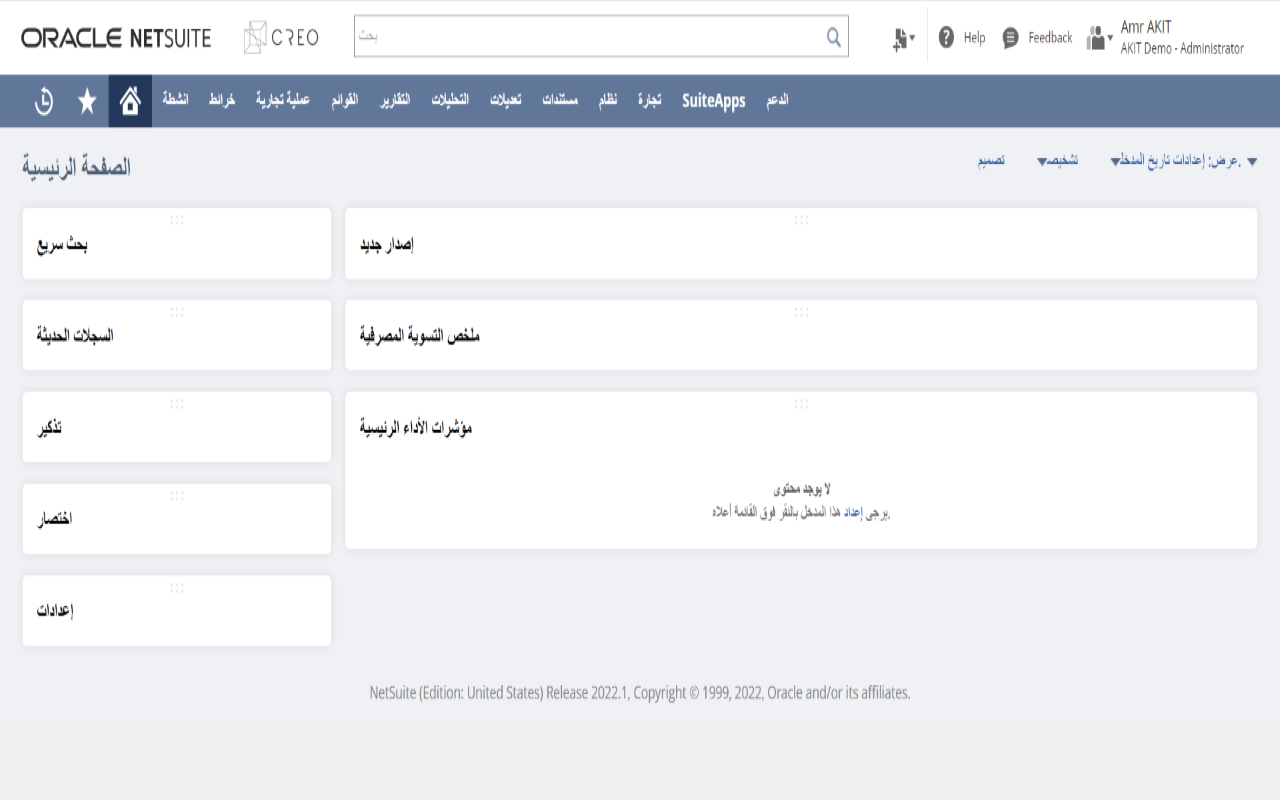Click the تصميم link
1280x800 pixels.
click(x=991, y=161)
